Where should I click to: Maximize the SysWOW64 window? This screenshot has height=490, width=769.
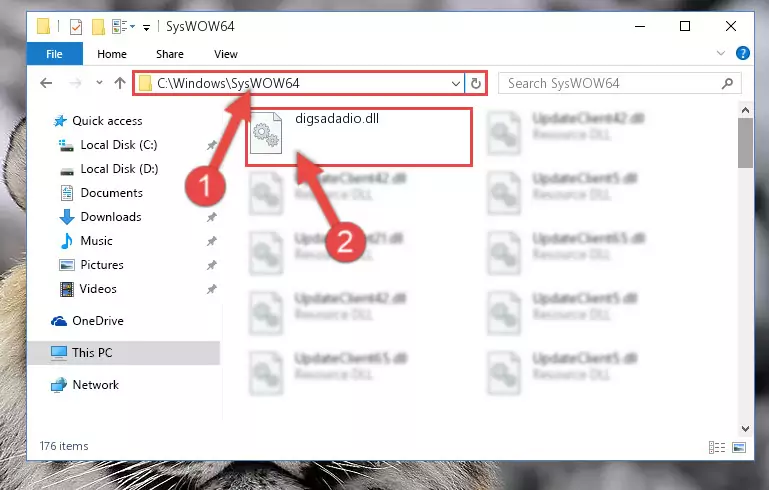pyautogui.click(x=685, y=26)
